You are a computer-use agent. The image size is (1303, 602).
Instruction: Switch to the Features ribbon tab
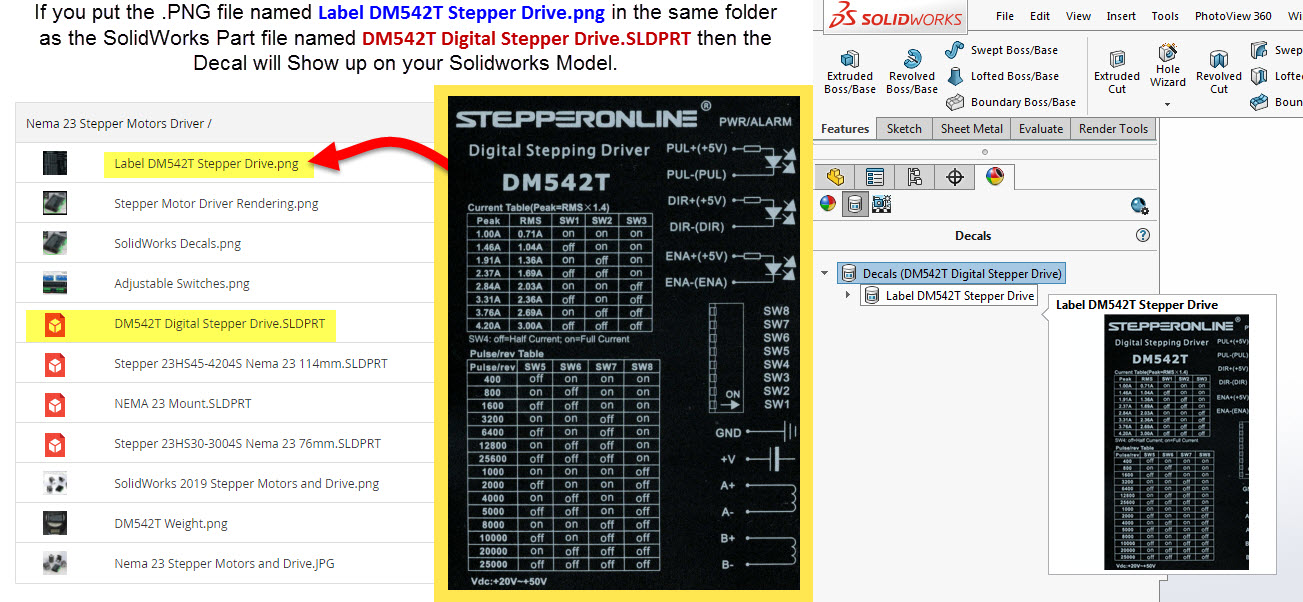coord(845,129)
